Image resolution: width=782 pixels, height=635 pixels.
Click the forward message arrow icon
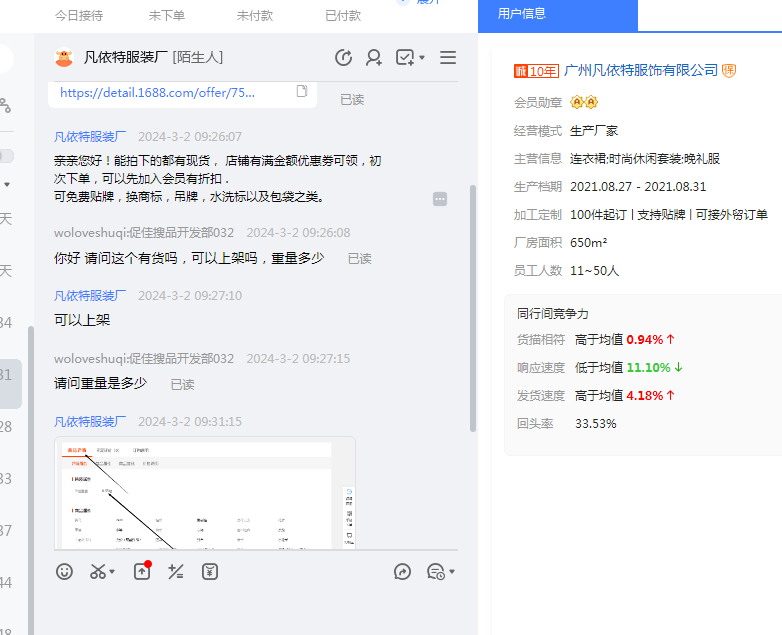[x=402, y=571]
